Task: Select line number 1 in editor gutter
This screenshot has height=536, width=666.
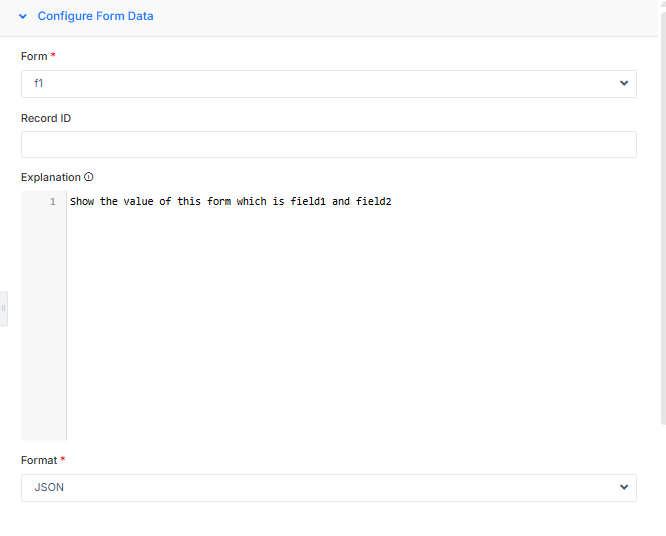Action: (x=52, y=202)
